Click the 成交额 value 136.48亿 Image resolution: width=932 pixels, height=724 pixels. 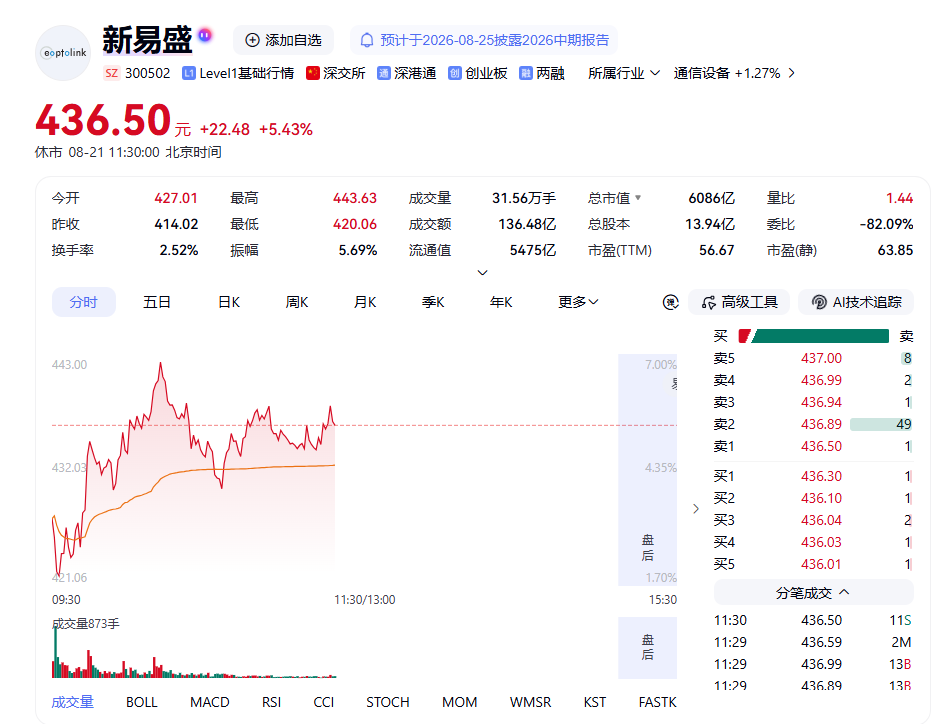527,224
